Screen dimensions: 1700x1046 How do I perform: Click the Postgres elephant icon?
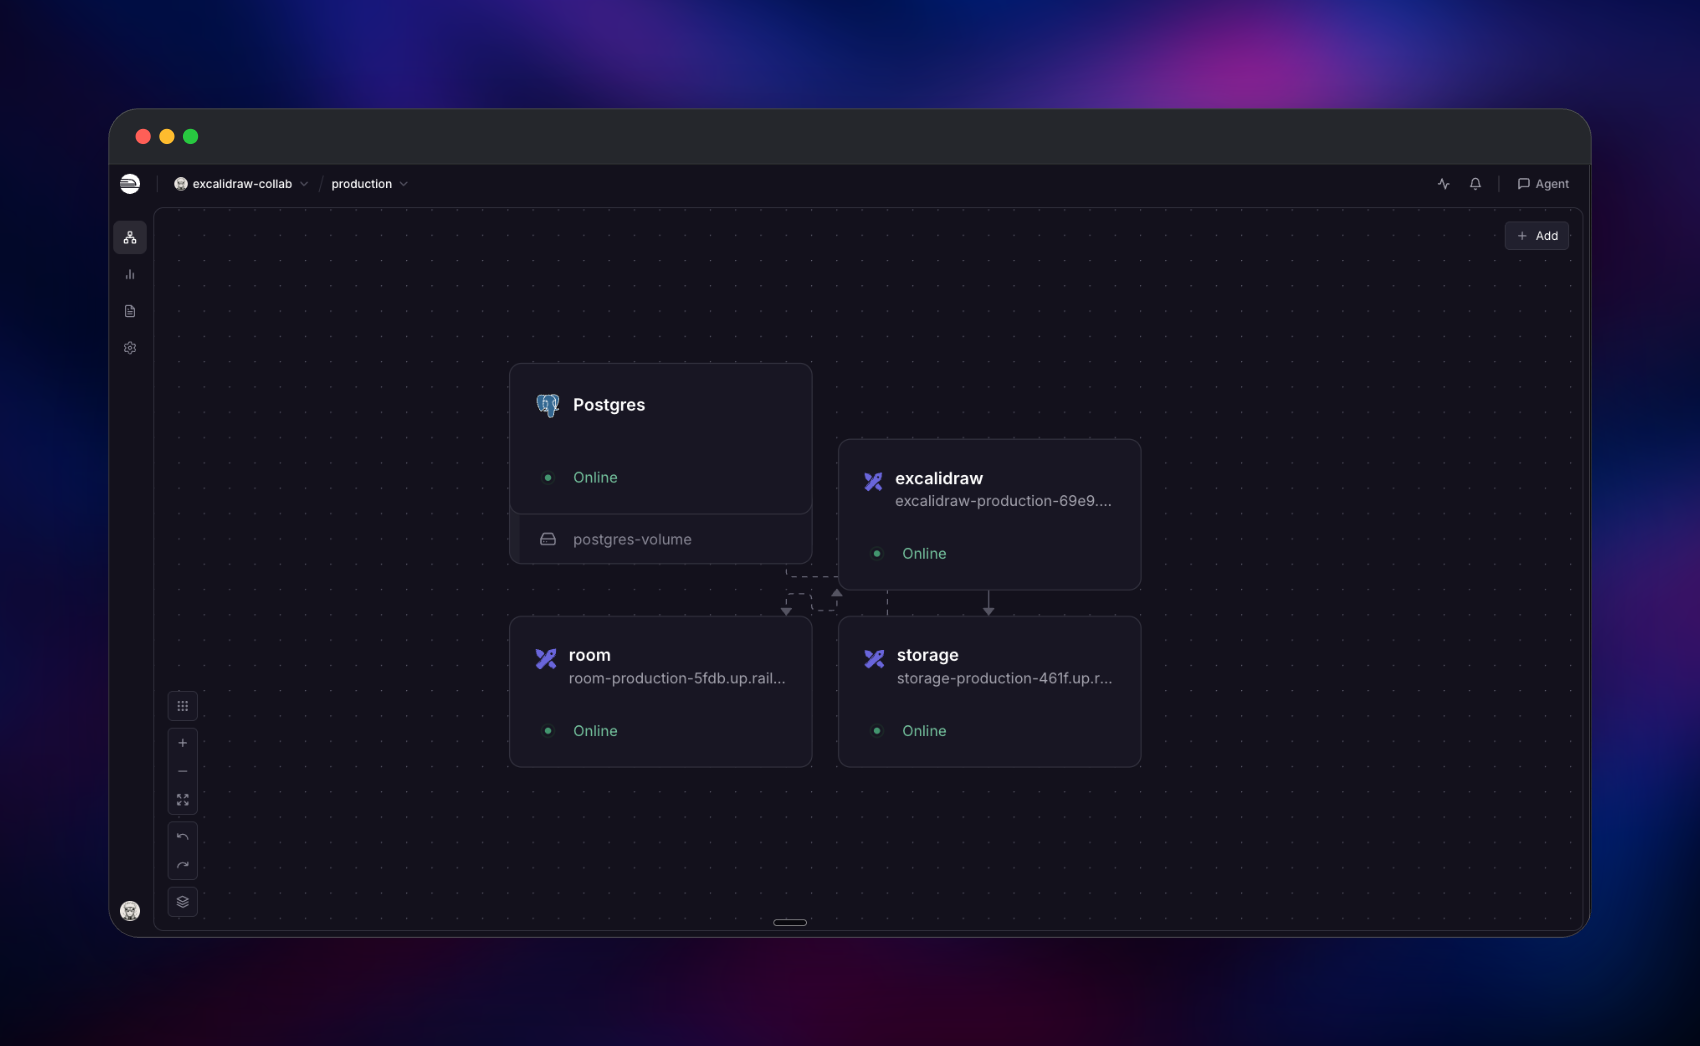point(548,405)
